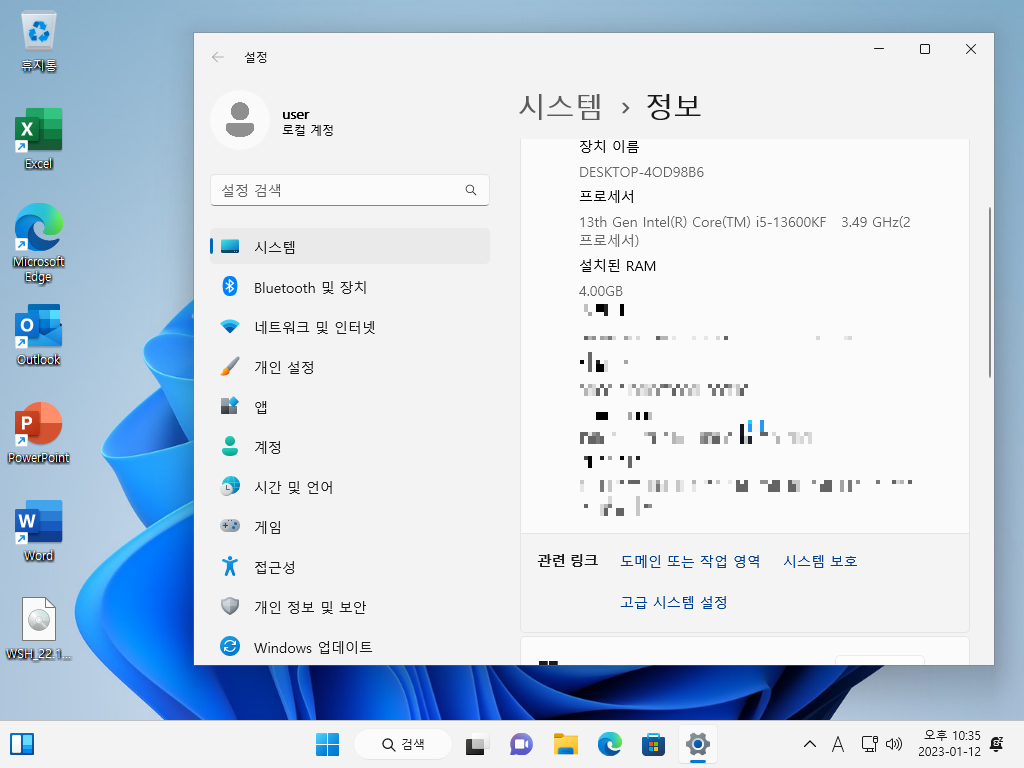Open the Recycle Bin desktop icon
Viewport: 1024px width, 768px height.
click(39, 42)
